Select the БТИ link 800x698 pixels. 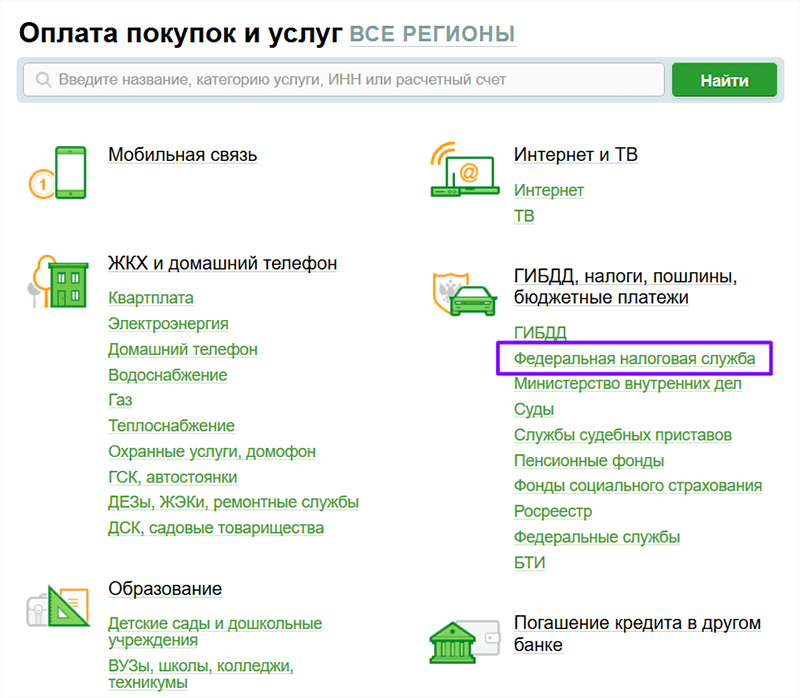pos(529,563)
